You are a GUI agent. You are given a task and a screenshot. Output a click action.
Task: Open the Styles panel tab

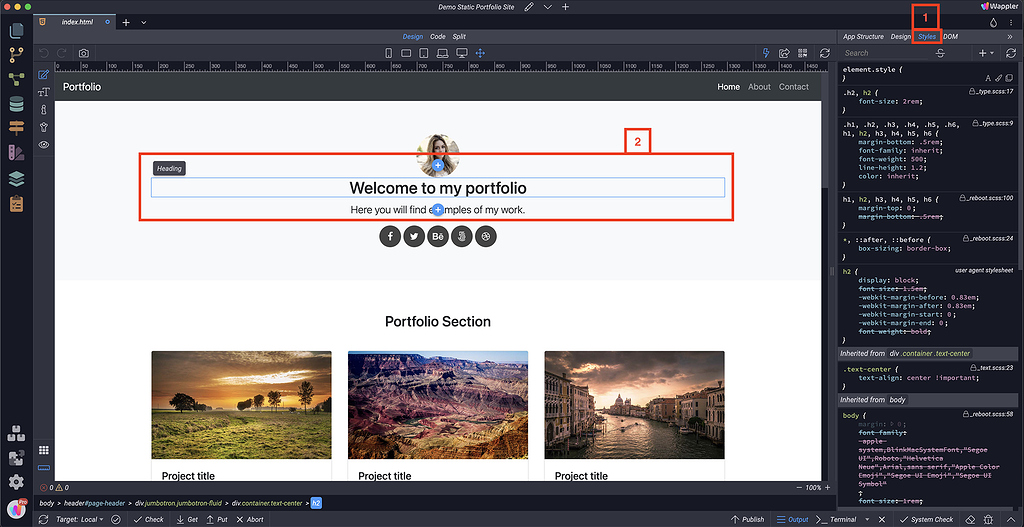point(927,37)
